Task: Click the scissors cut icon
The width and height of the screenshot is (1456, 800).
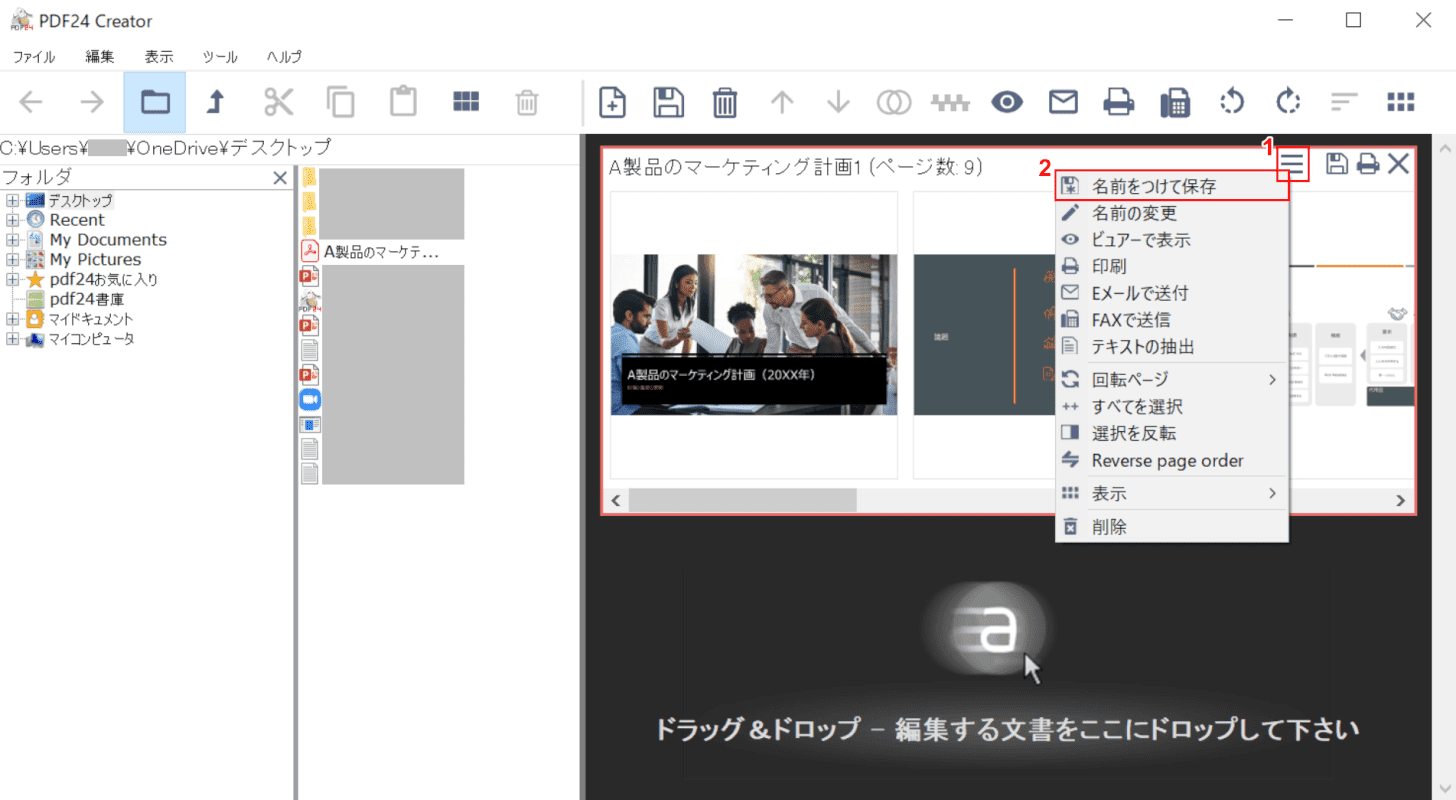Action: pyautogui.click(x=278, y=101)
